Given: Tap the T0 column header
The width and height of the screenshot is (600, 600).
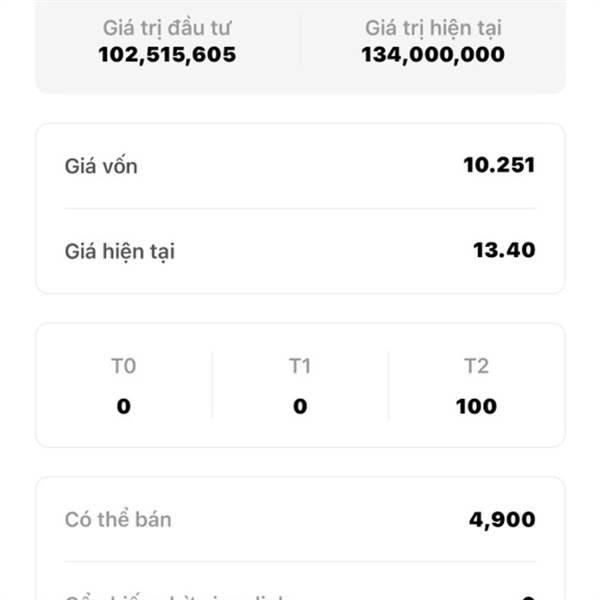Looking at the screenshot, I should click(x=123, y=367).
